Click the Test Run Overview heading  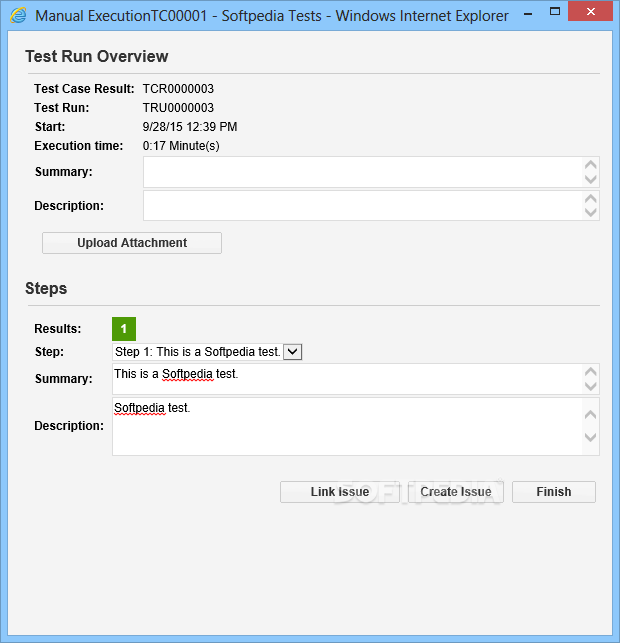click(x=97, y=57)
